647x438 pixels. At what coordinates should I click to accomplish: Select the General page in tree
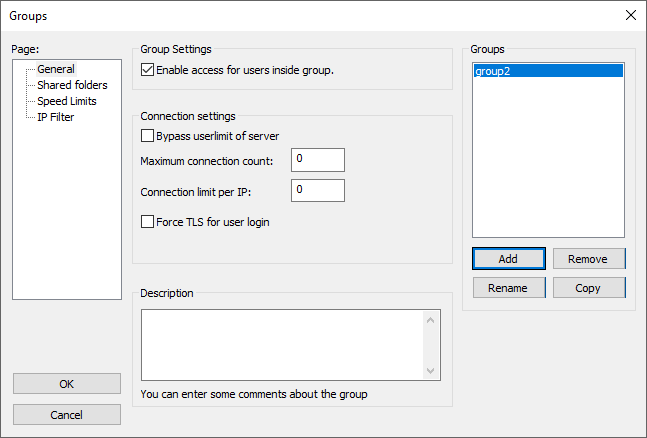point(56,69)
